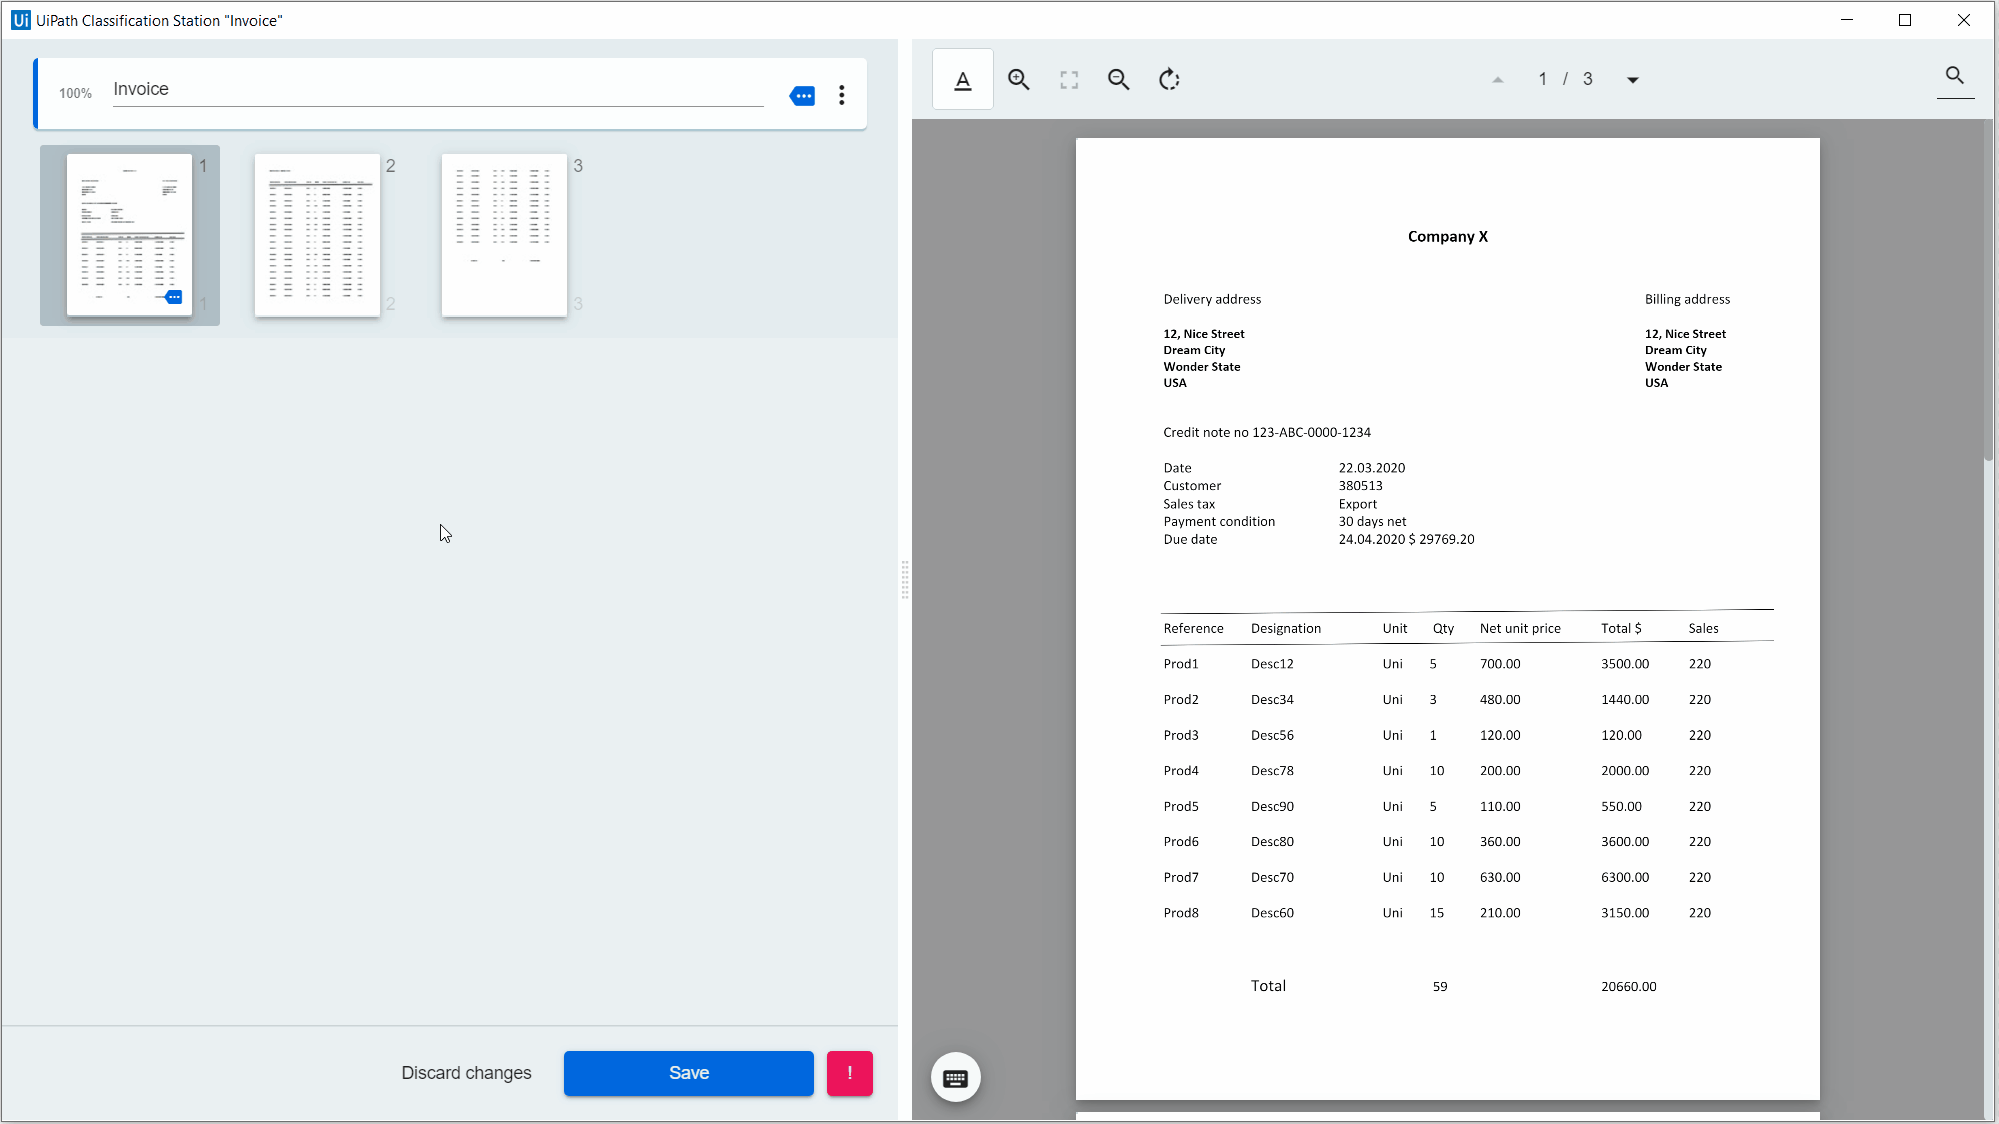Click the Invoice document type field

pyautogui.click(x=438, y=90)
